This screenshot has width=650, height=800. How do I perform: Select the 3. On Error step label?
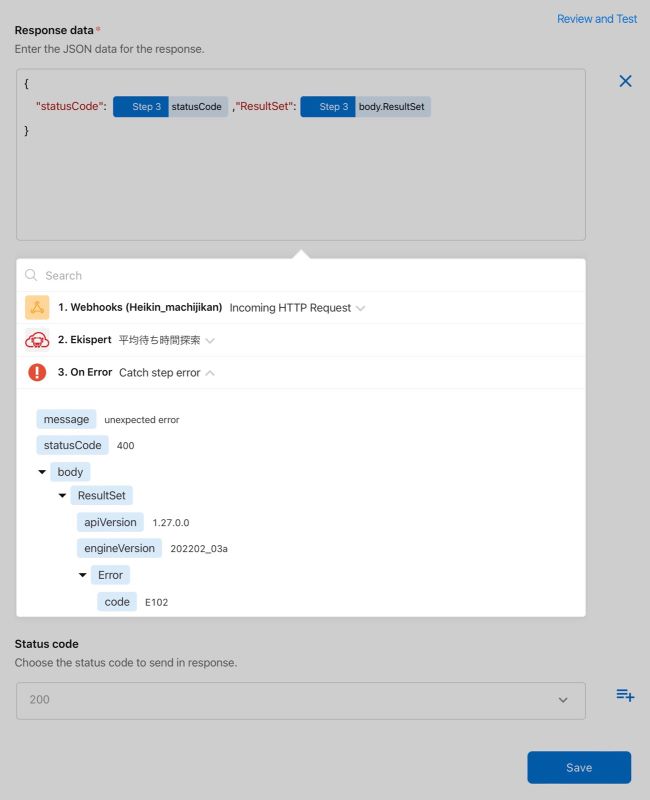click(x=85, y=372)
